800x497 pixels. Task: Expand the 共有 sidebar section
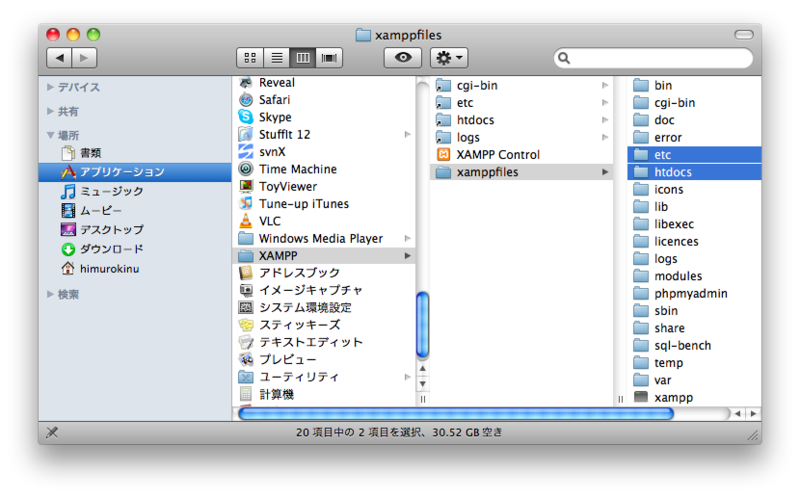point(50,111)
